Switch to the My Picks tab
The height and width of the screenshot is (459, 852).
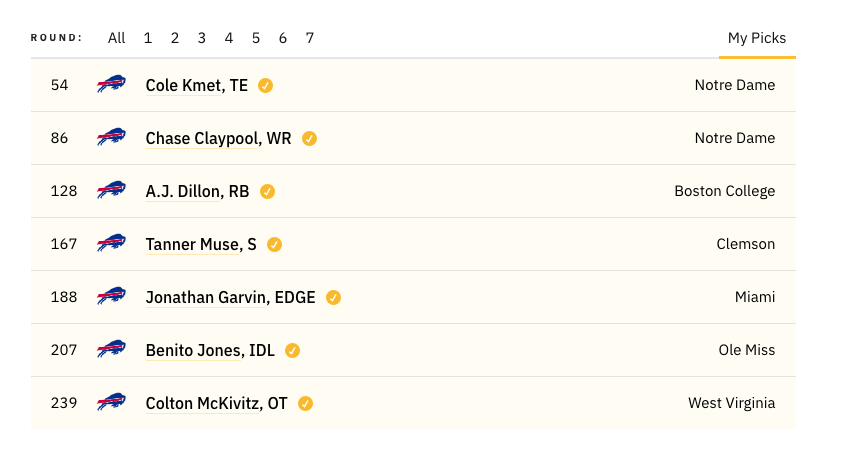click(x=757, y=38)
